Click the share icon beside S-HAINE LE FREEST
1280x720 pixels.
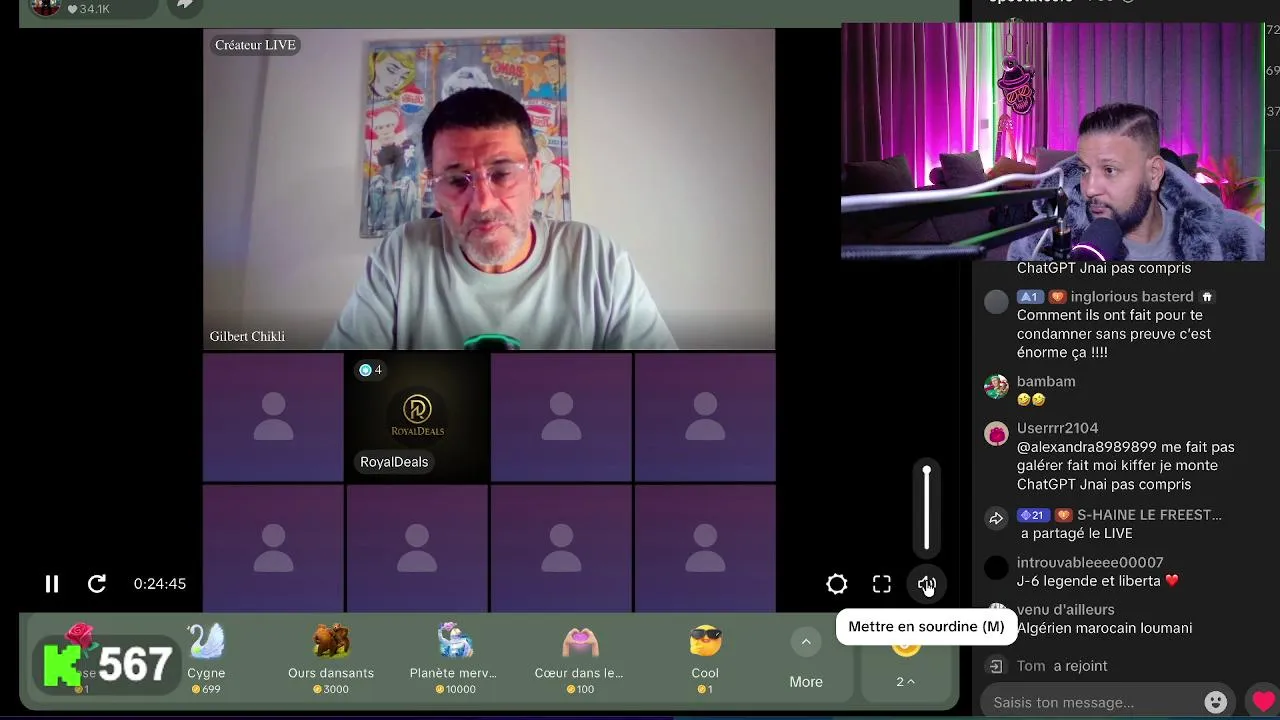996,518
